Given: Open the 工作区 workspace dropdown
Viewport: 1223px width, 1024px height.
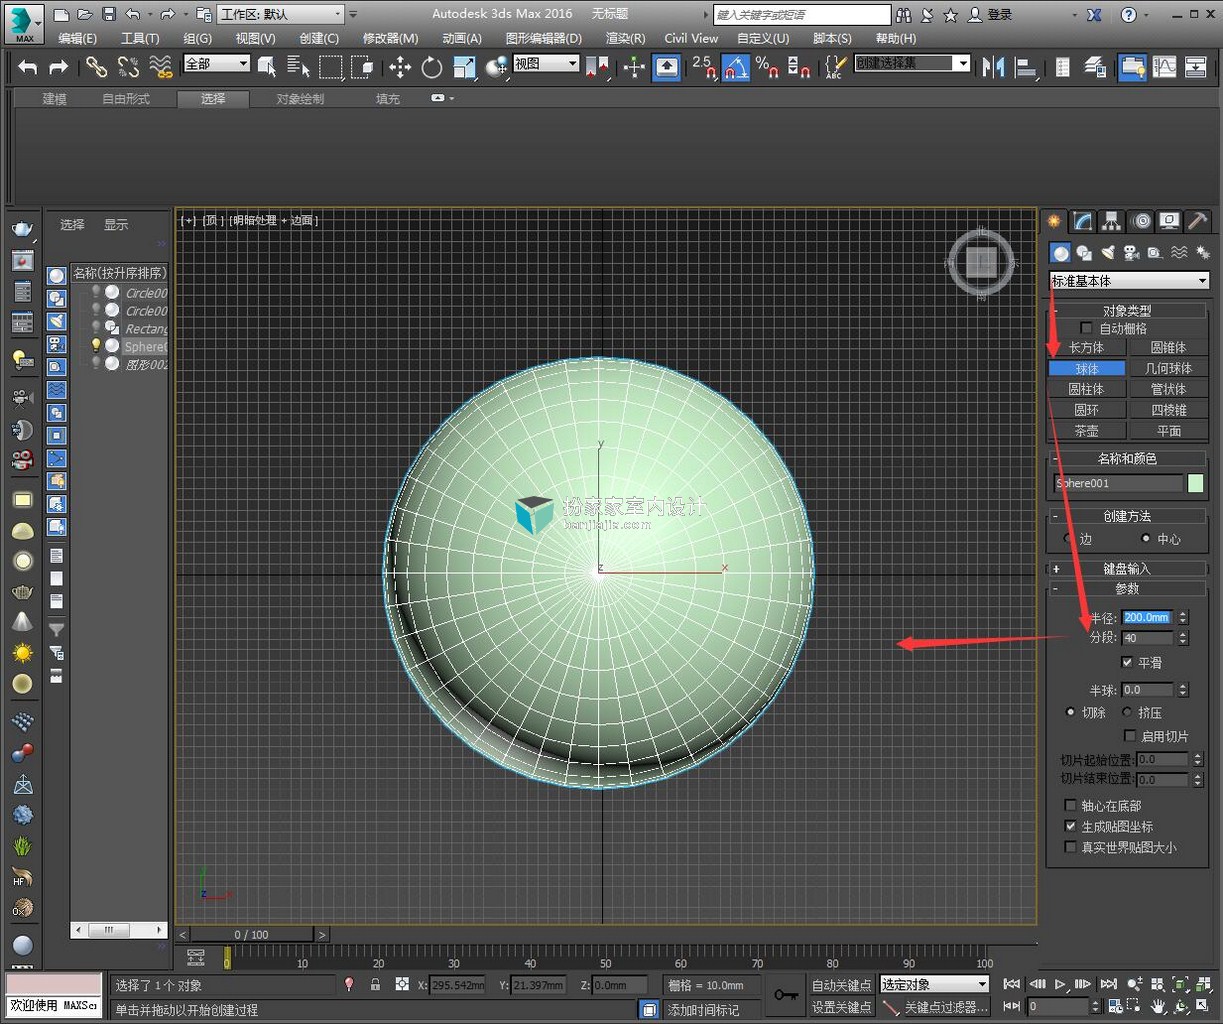Looking at the screenshot, I should coord(280,14).
